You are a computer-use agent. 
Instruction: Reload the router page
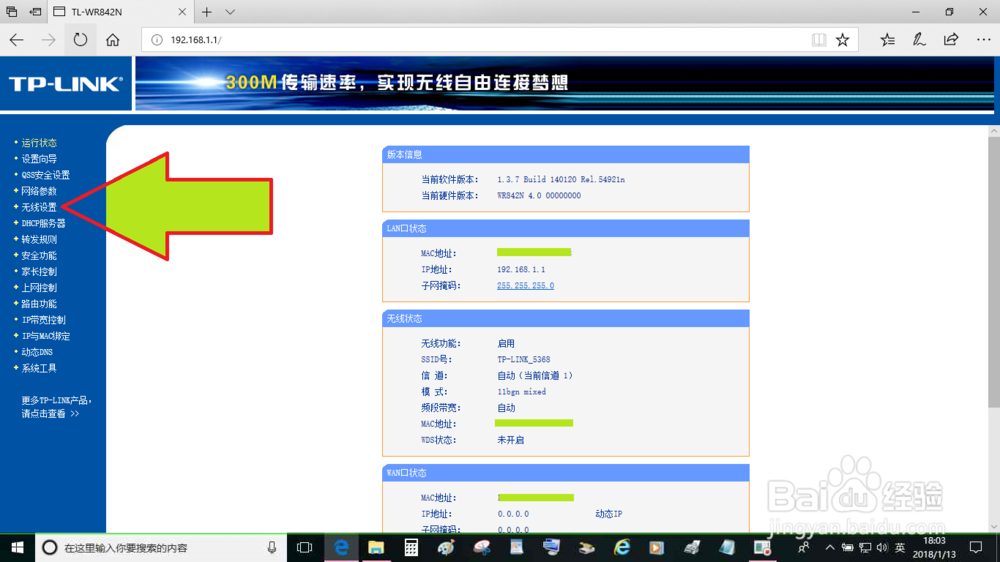80,40
